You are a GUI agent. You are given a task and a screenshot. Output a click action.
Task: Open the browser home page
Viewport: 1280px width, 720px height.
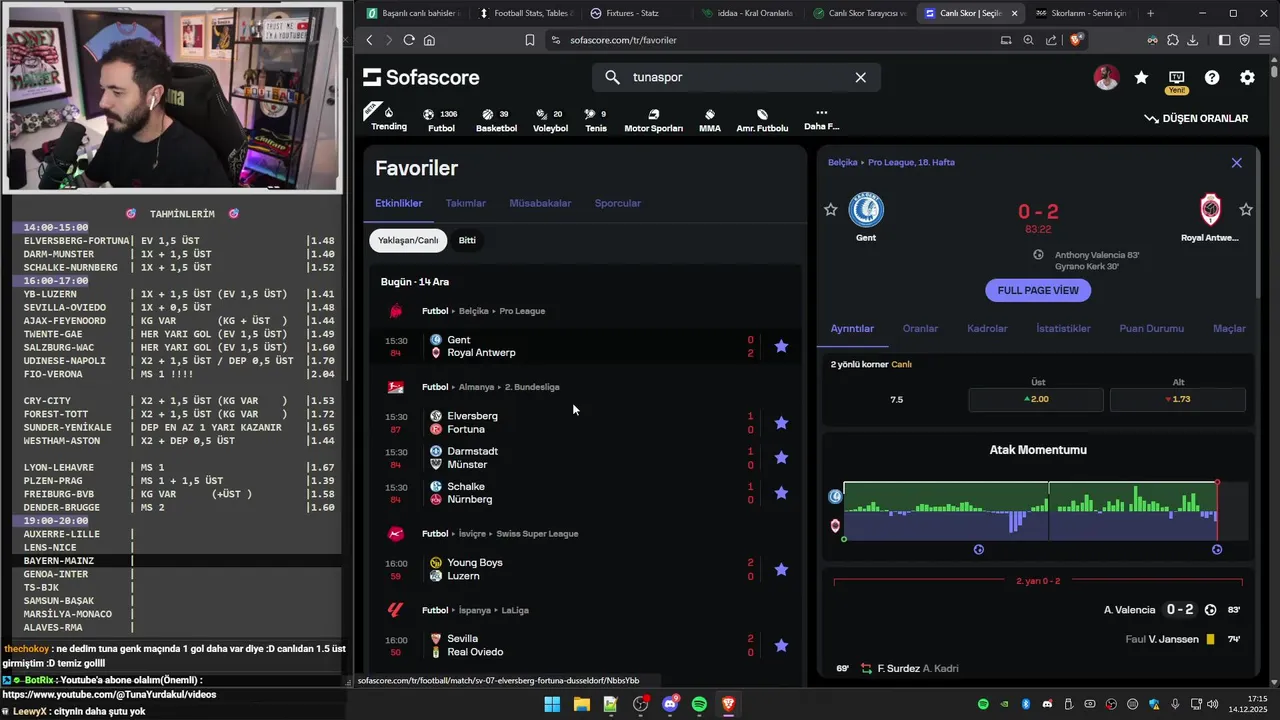coord(429,40)
